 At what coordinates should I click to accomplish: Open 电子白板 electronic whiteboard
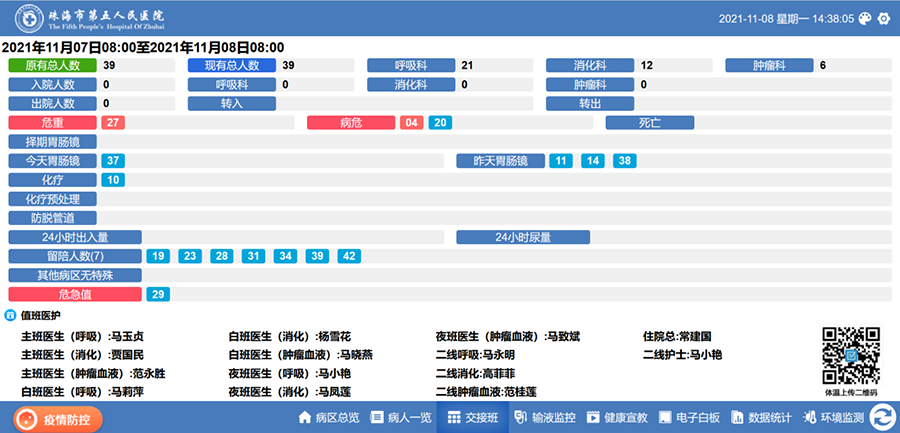coord(690,417)
